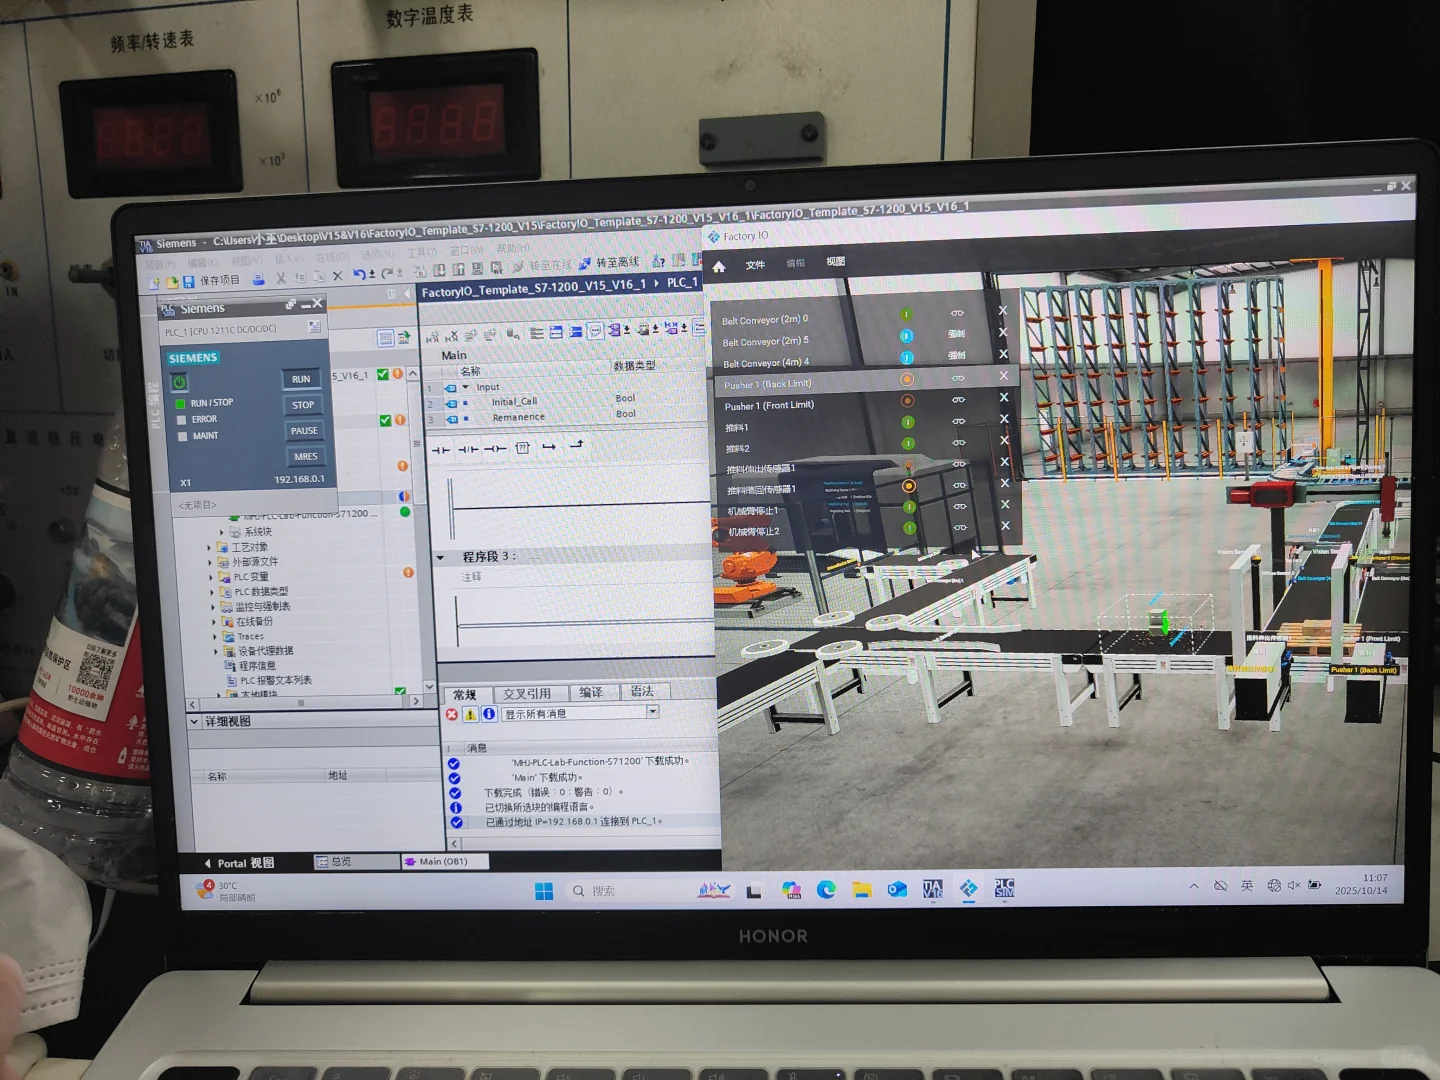Viewport: 1440px width, 1080px height.
Task: Insert a normally closed contact
Action: pos(468,450)
